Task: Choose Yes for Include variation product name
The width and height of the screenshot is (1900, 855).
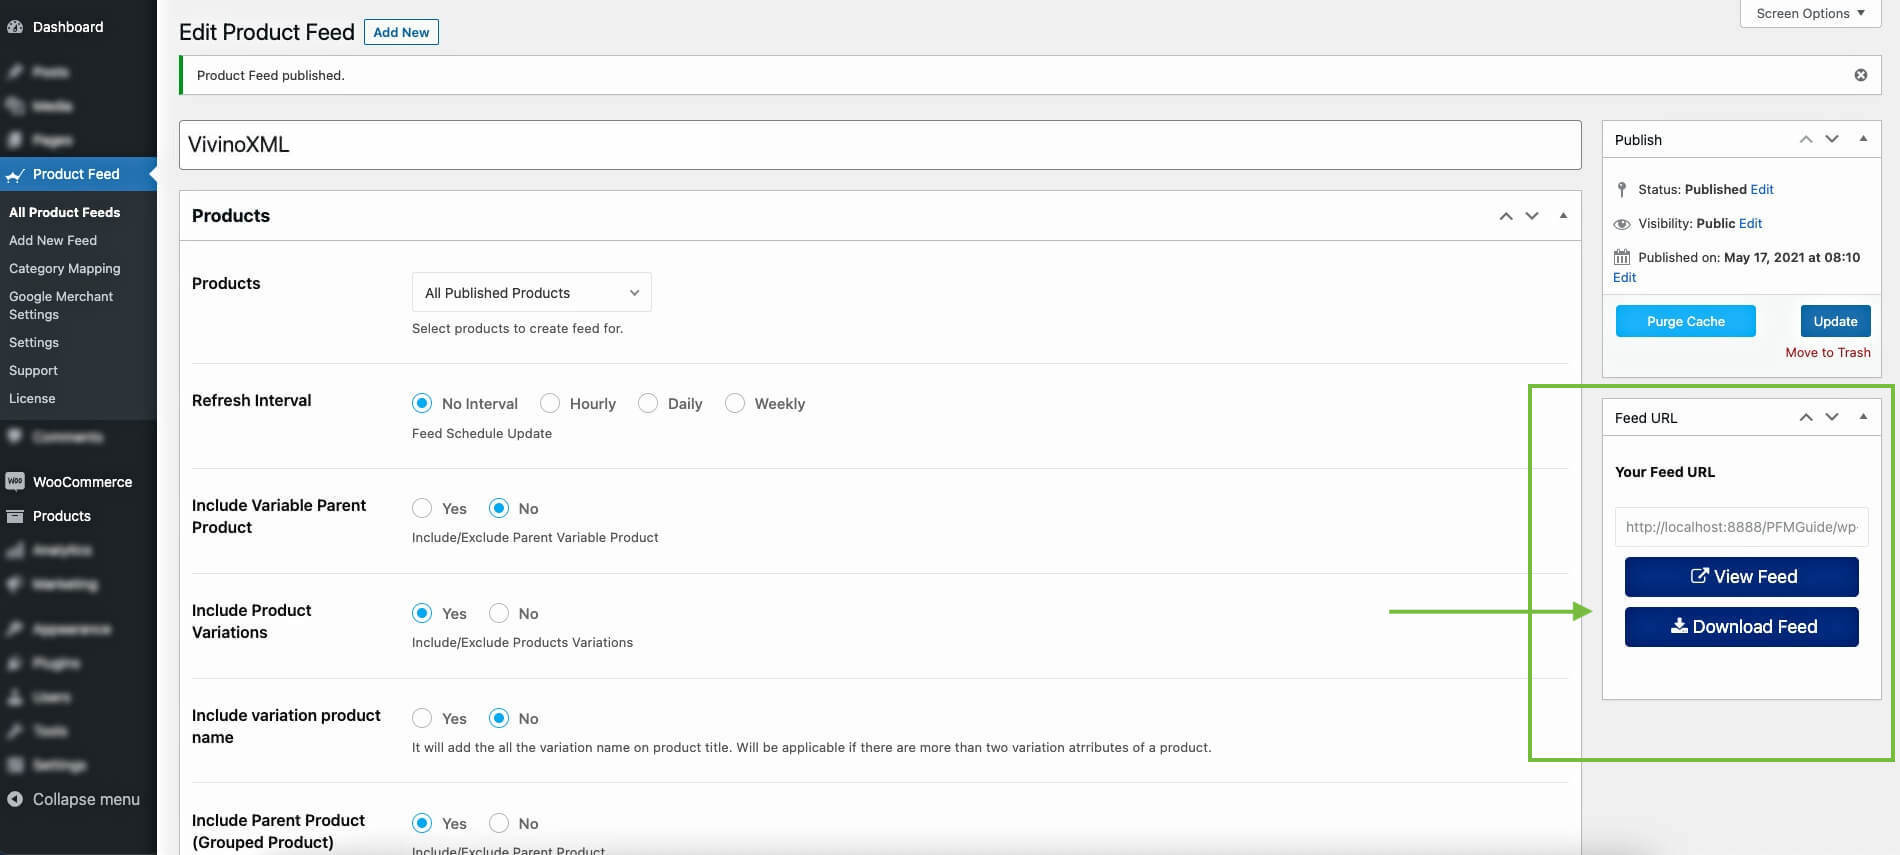Action: click(x=422, y=718)
